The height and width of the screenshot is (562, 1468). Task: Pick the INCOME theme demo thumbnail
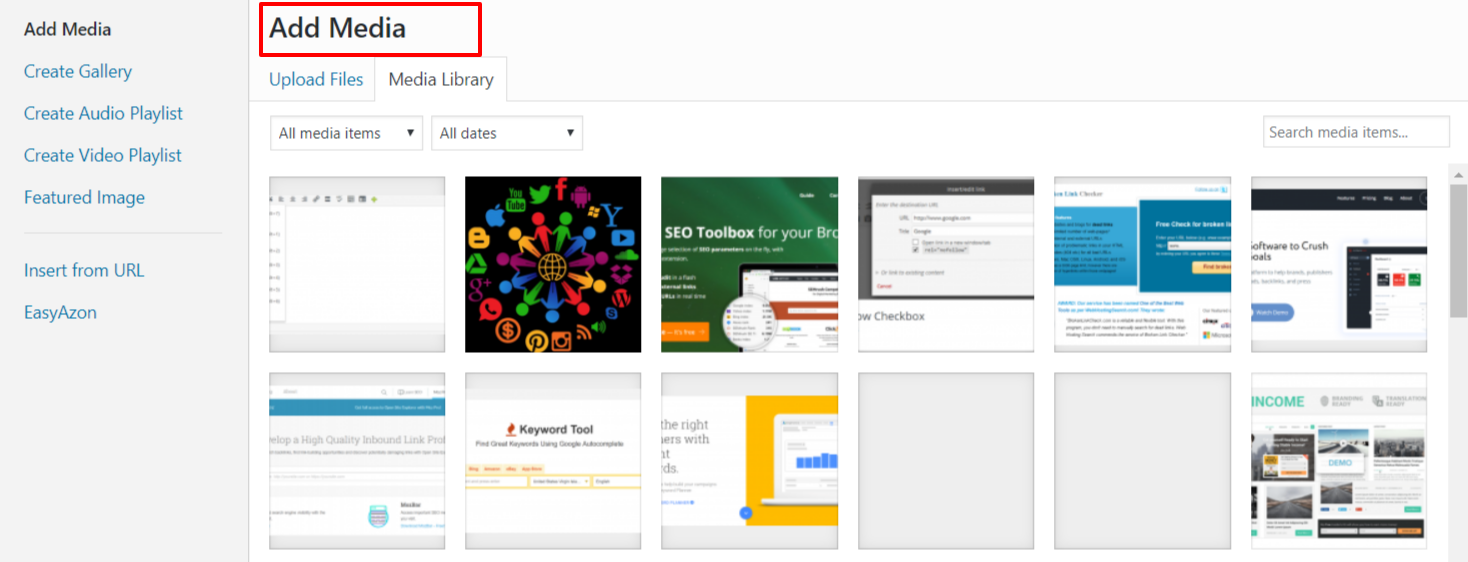1338,460
